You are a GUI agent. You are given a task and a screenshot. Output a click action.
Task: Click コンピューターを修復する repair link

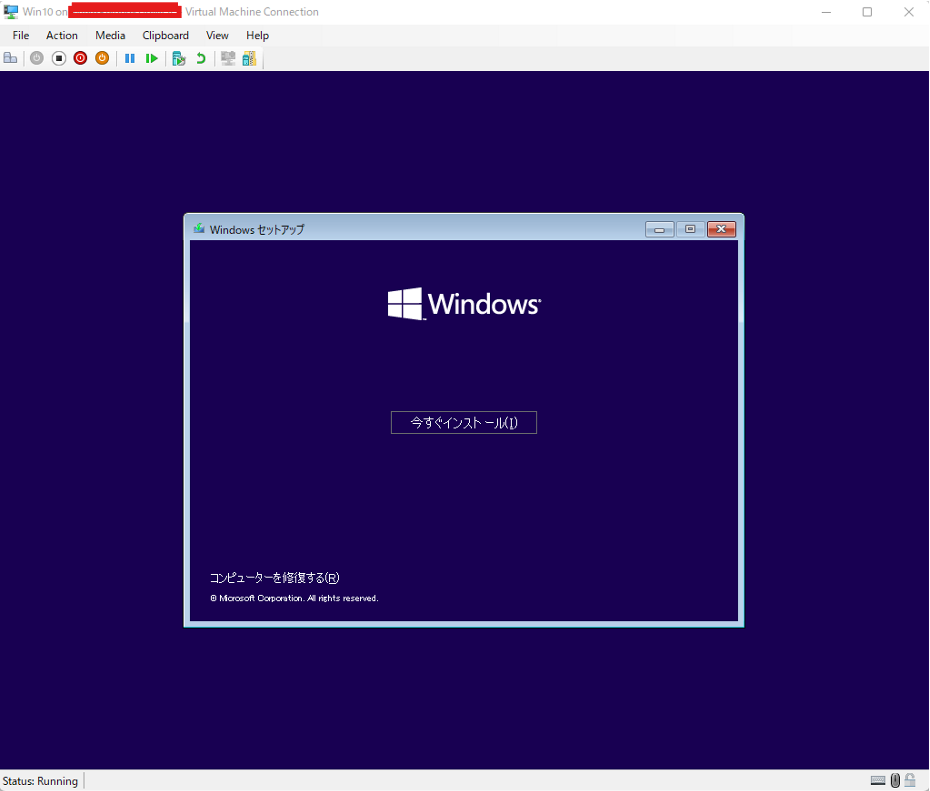(275, 578)
